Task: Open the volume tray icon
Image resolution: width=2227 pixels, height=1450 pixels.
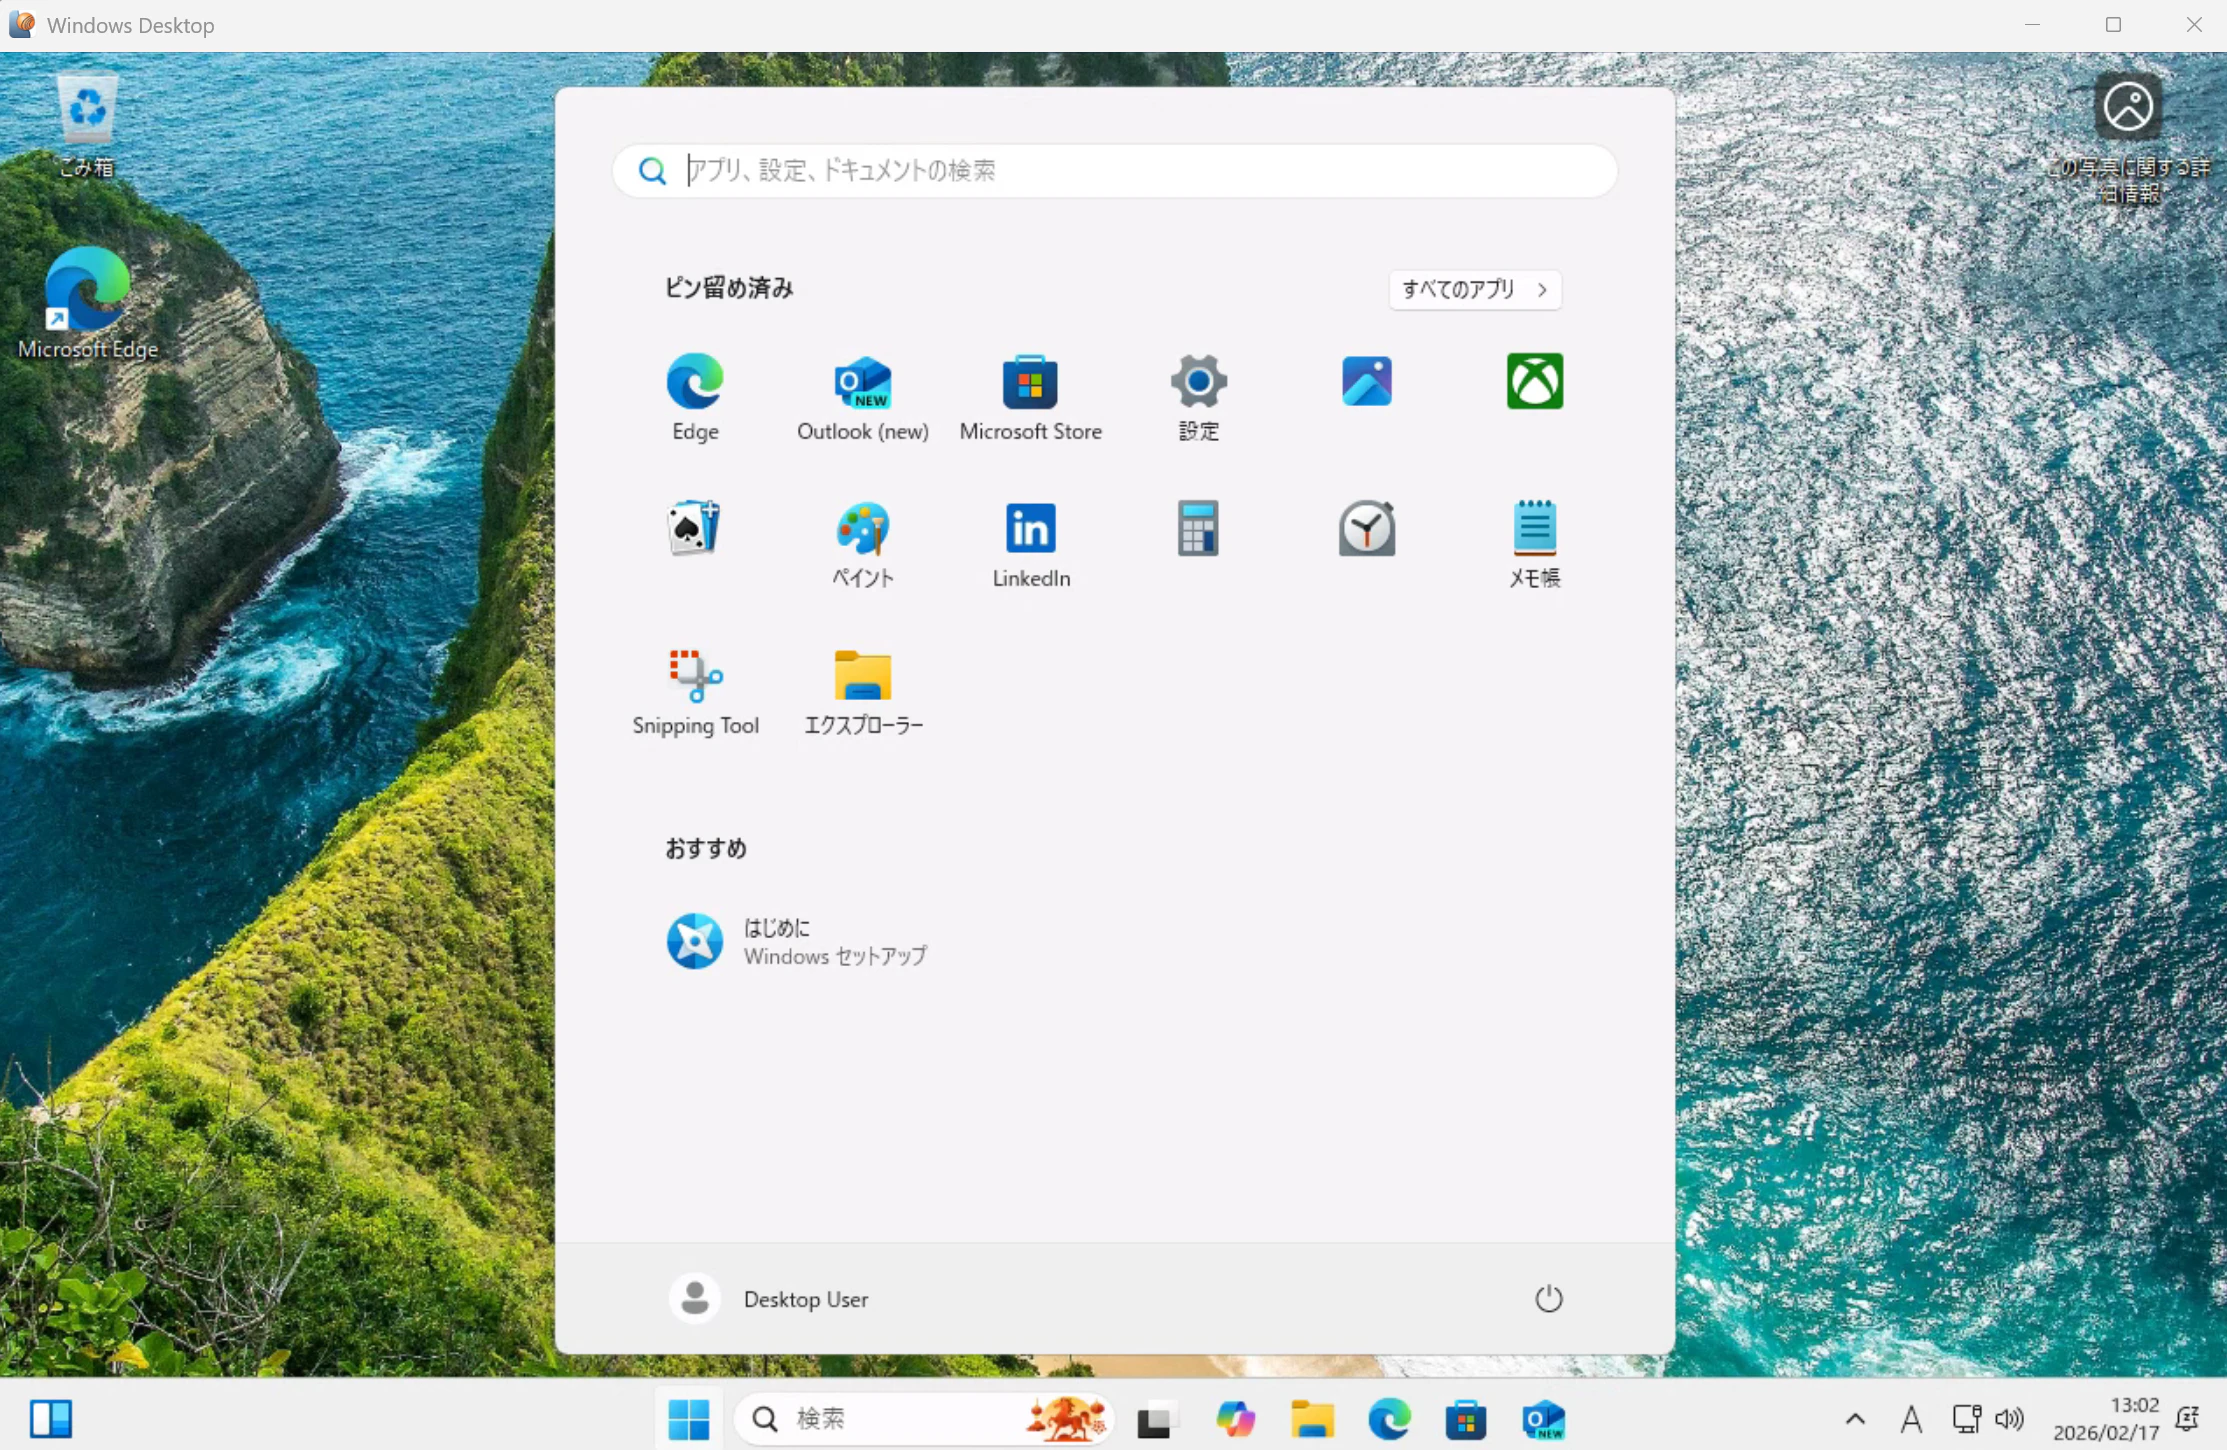Action: 2009,1418
